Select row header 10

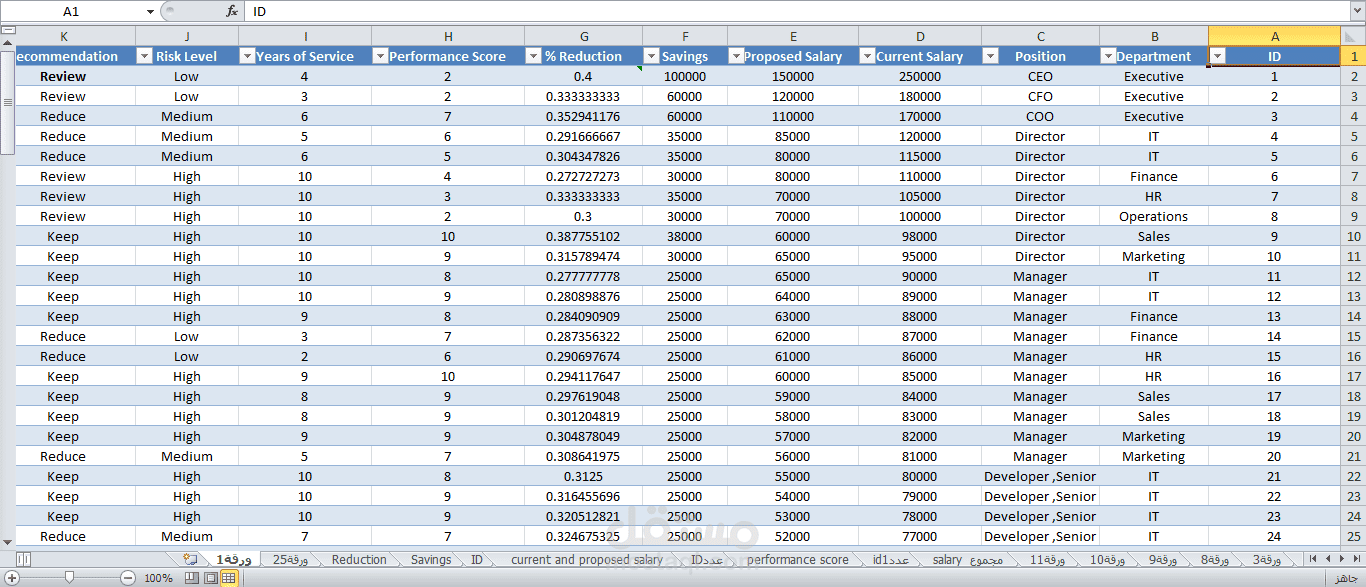point(1353,237)
